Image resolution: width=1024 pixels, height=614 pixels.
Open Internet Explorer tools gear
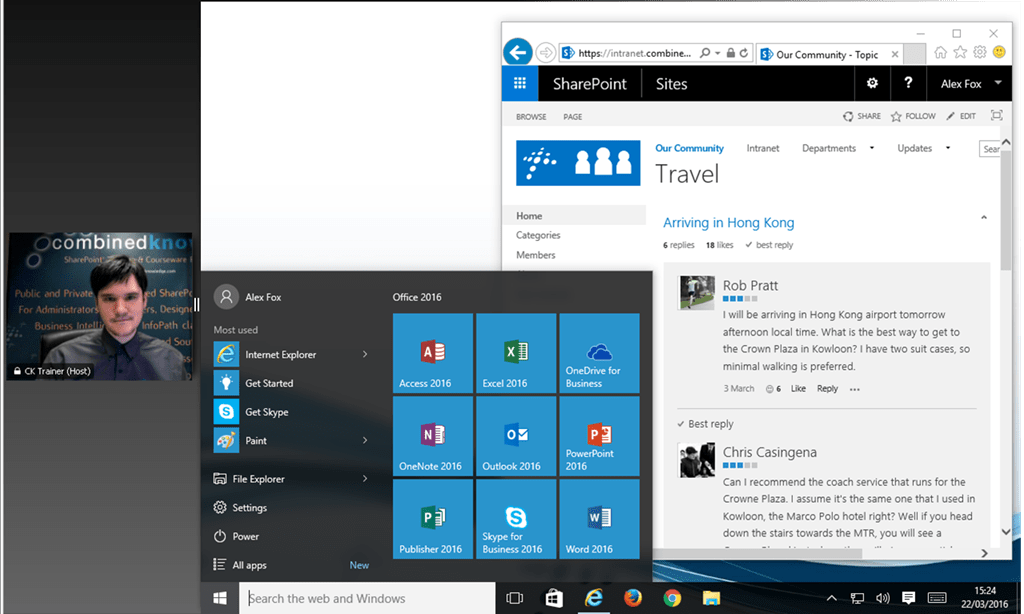980,53
